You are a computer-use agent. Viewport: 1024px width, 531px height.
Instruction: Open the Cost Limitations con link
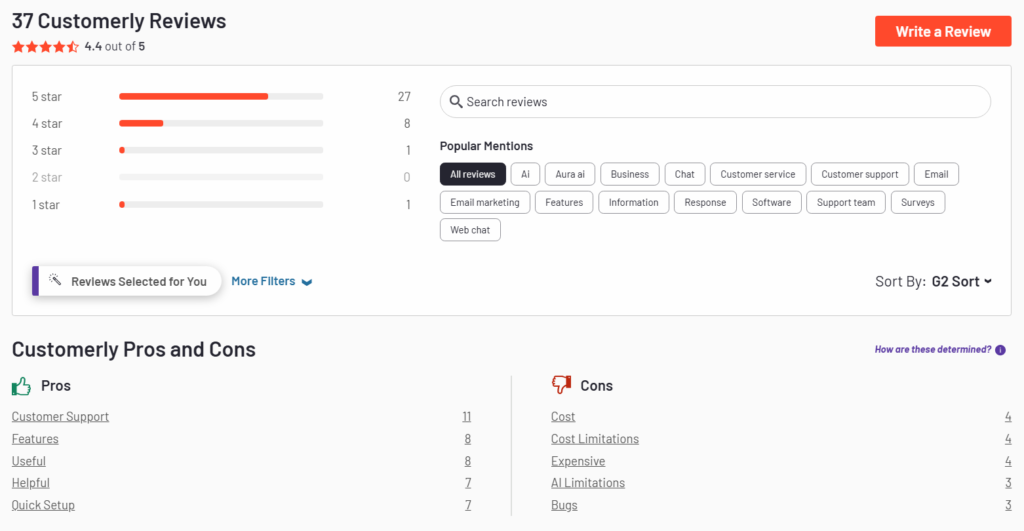[x=595, y=439]
